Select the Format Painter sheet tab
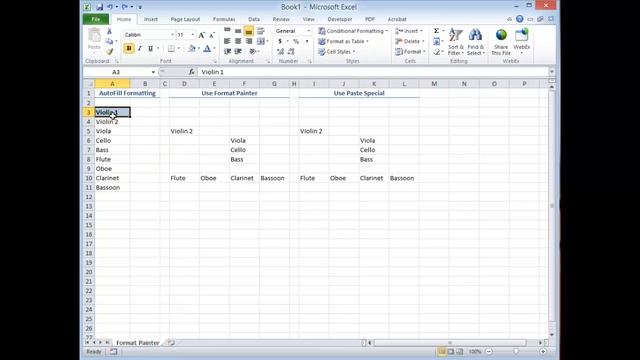Viewport: 640px width, 360px height. (x=138, y=343)
